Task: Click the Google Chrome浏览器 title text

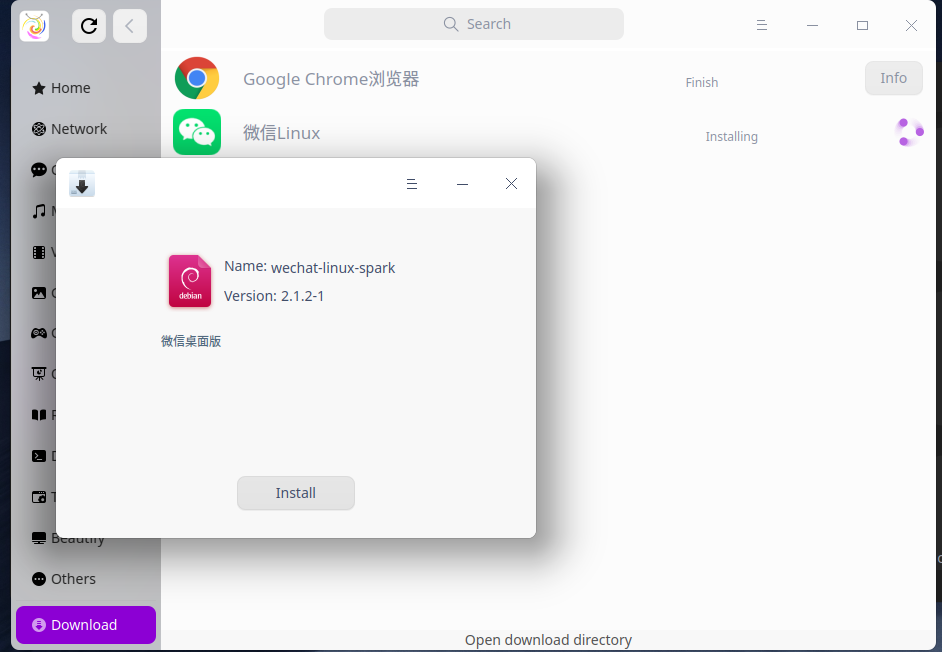Action: pyautogui.click(x=331, y=79)
